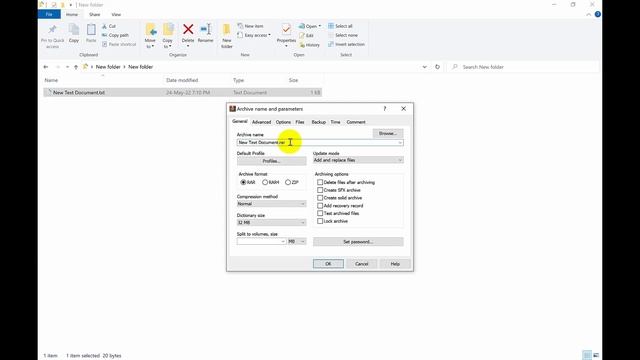This screenshot has height=360, width=640.
Task: Click Invert selection in ribbon
Action: [346, 44]
